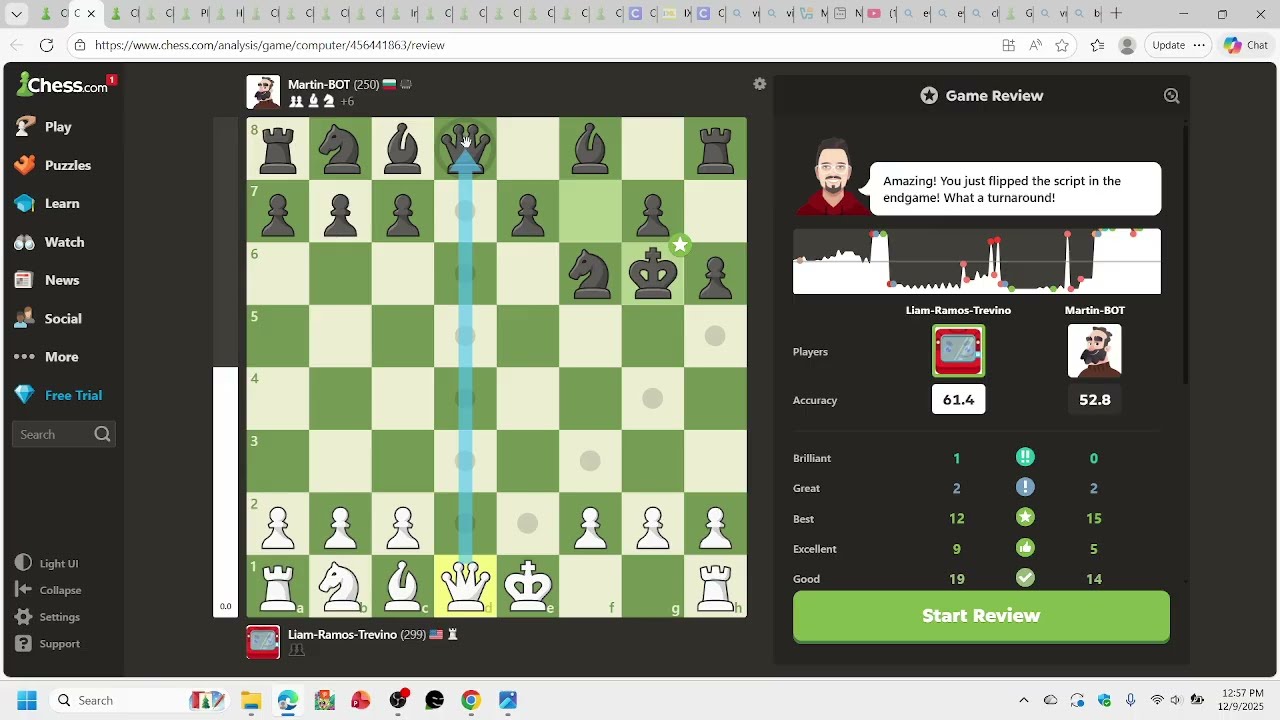
Task: Open board settings gear icon
Action: coord(760,84)
